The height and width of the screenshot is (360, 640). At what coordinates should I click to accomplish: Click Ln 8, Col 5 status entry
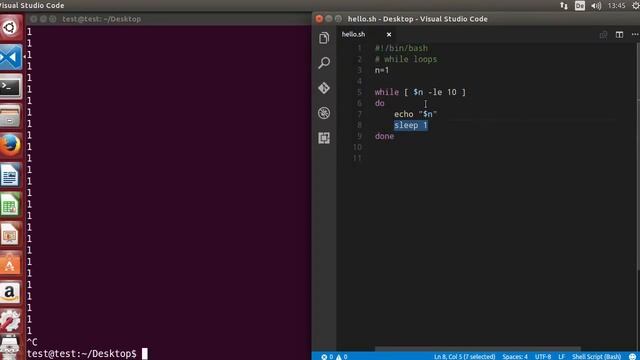[464, 357]
